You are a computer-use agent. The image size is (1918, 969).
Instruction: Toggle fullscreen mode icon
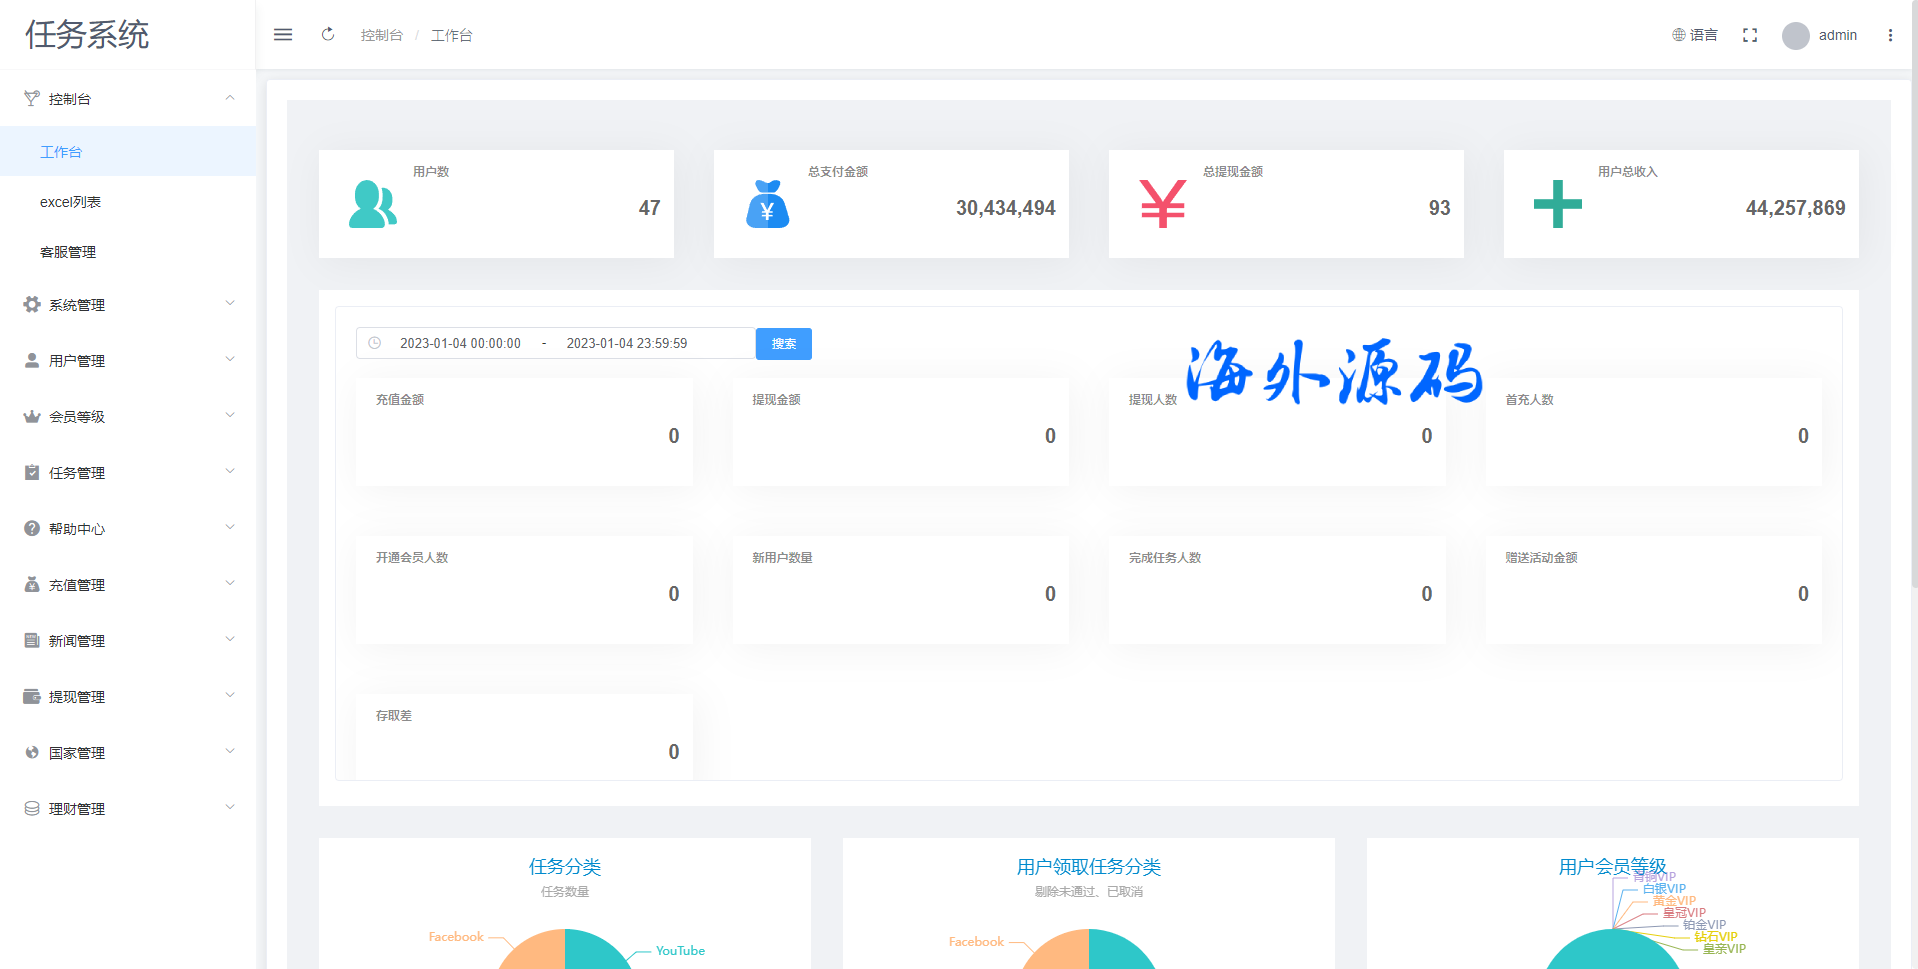click(1750, 35)
